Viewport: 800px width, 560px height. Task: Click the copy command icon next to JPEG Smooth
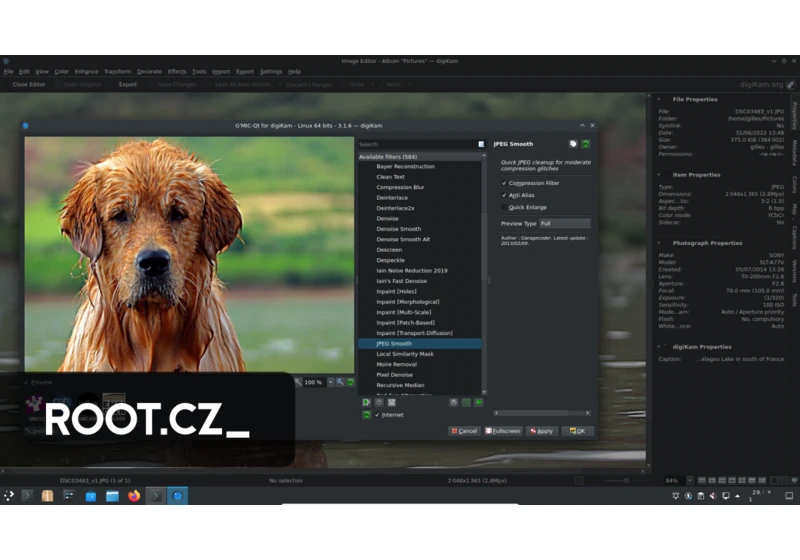[x=573, y=144]
